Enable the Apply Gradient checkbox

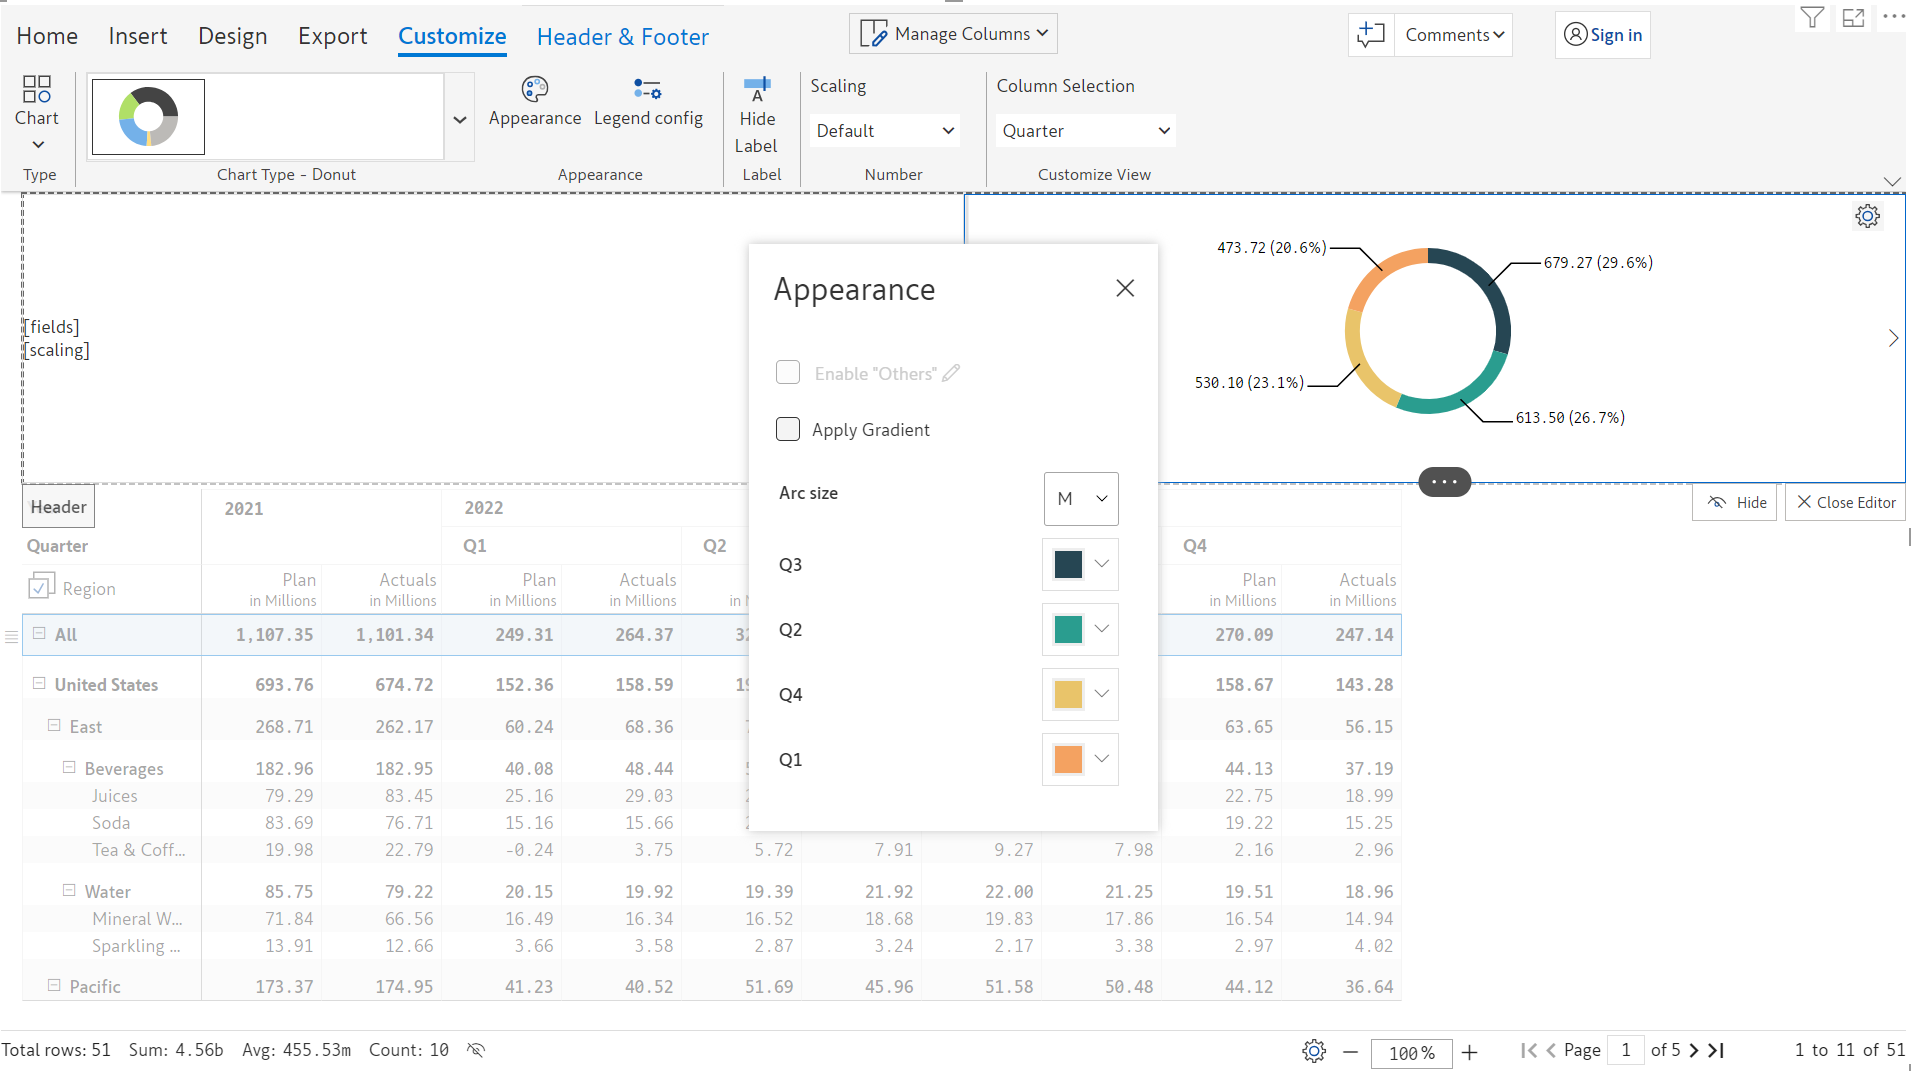pyautogui.click(x=788, y=429)
